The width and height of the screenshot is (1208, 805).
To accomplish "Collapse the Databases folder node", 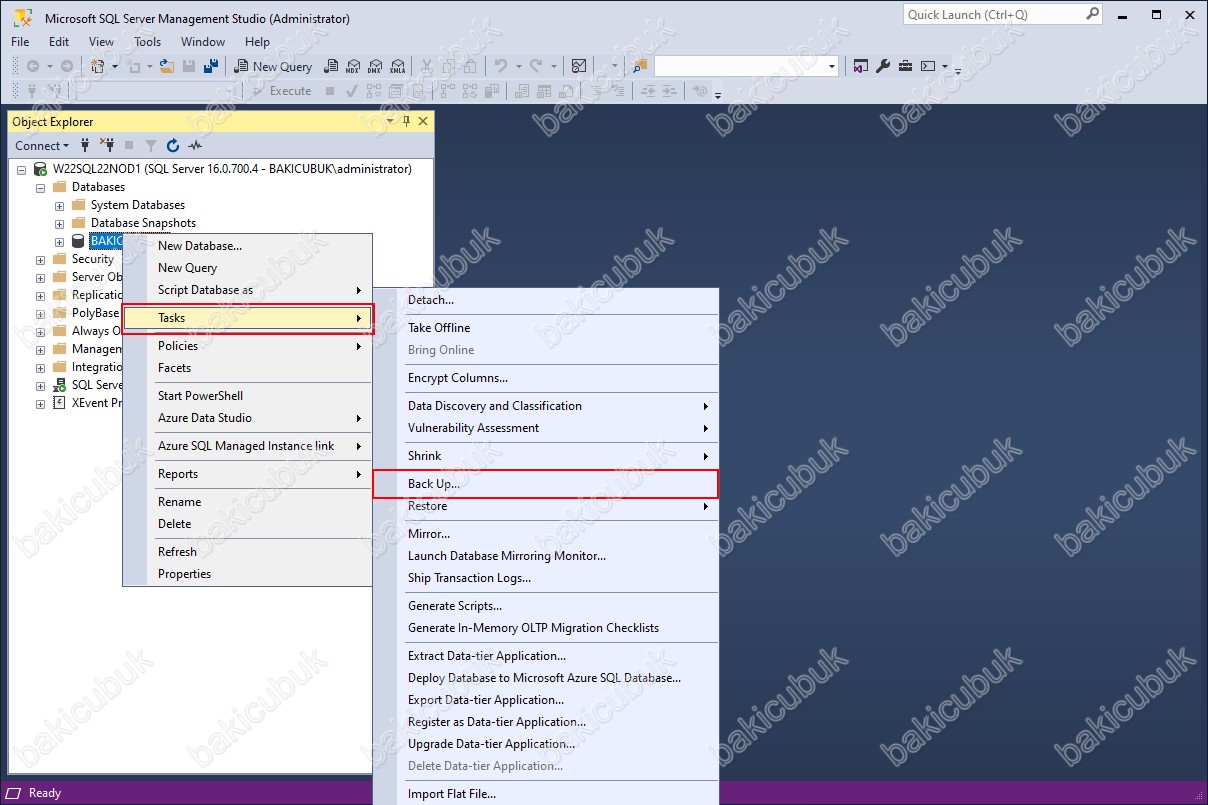I will 41,187.
